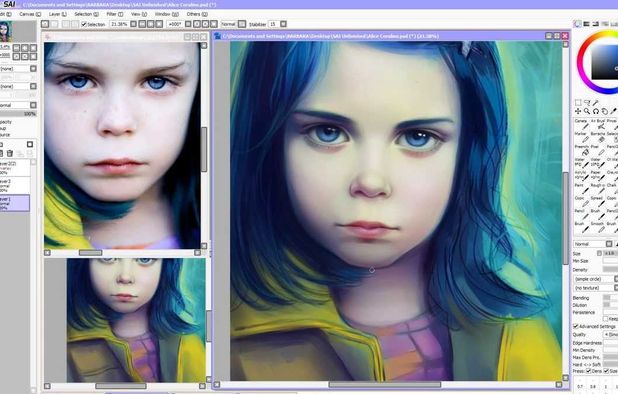The height and width of the screenshot is (394, 618).
Task: Click the navigator preview thumbnail
Action: 6,32
